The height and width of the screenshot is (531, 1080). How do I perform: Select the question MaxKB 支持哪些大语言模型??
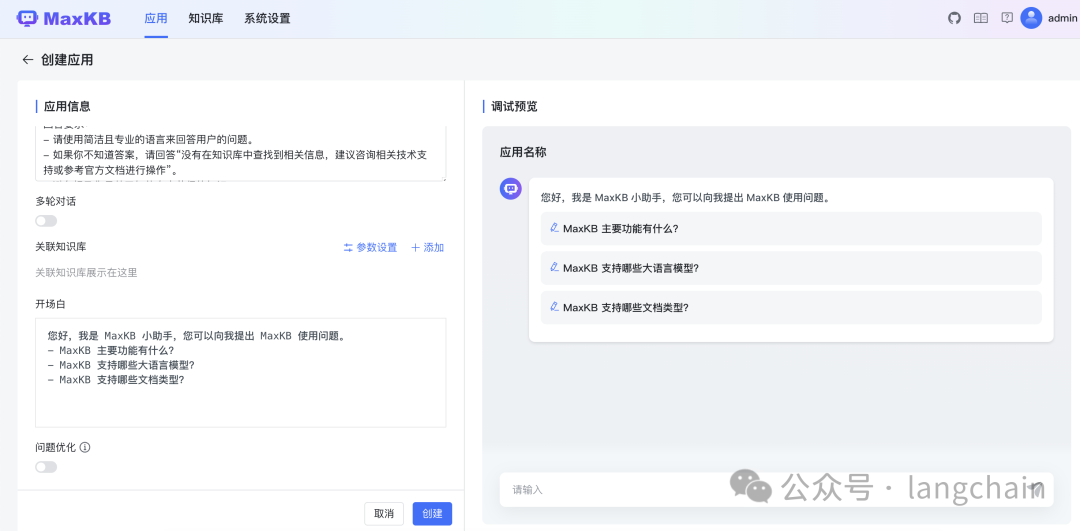[791, 268]
